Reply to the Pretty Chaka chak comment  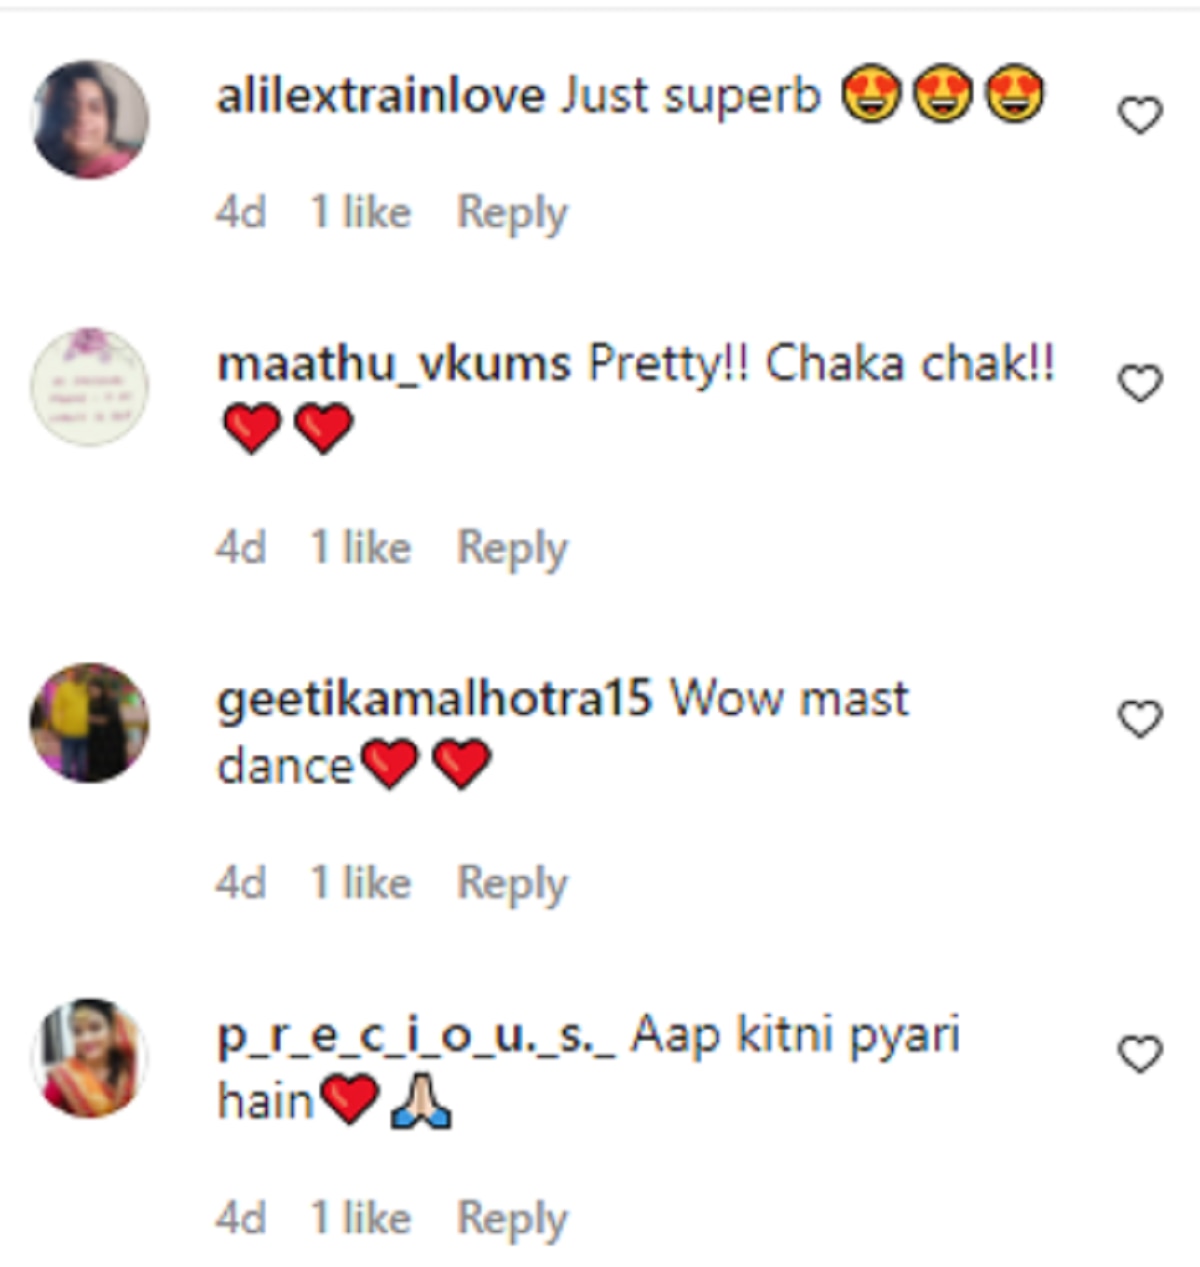(512, 548)
